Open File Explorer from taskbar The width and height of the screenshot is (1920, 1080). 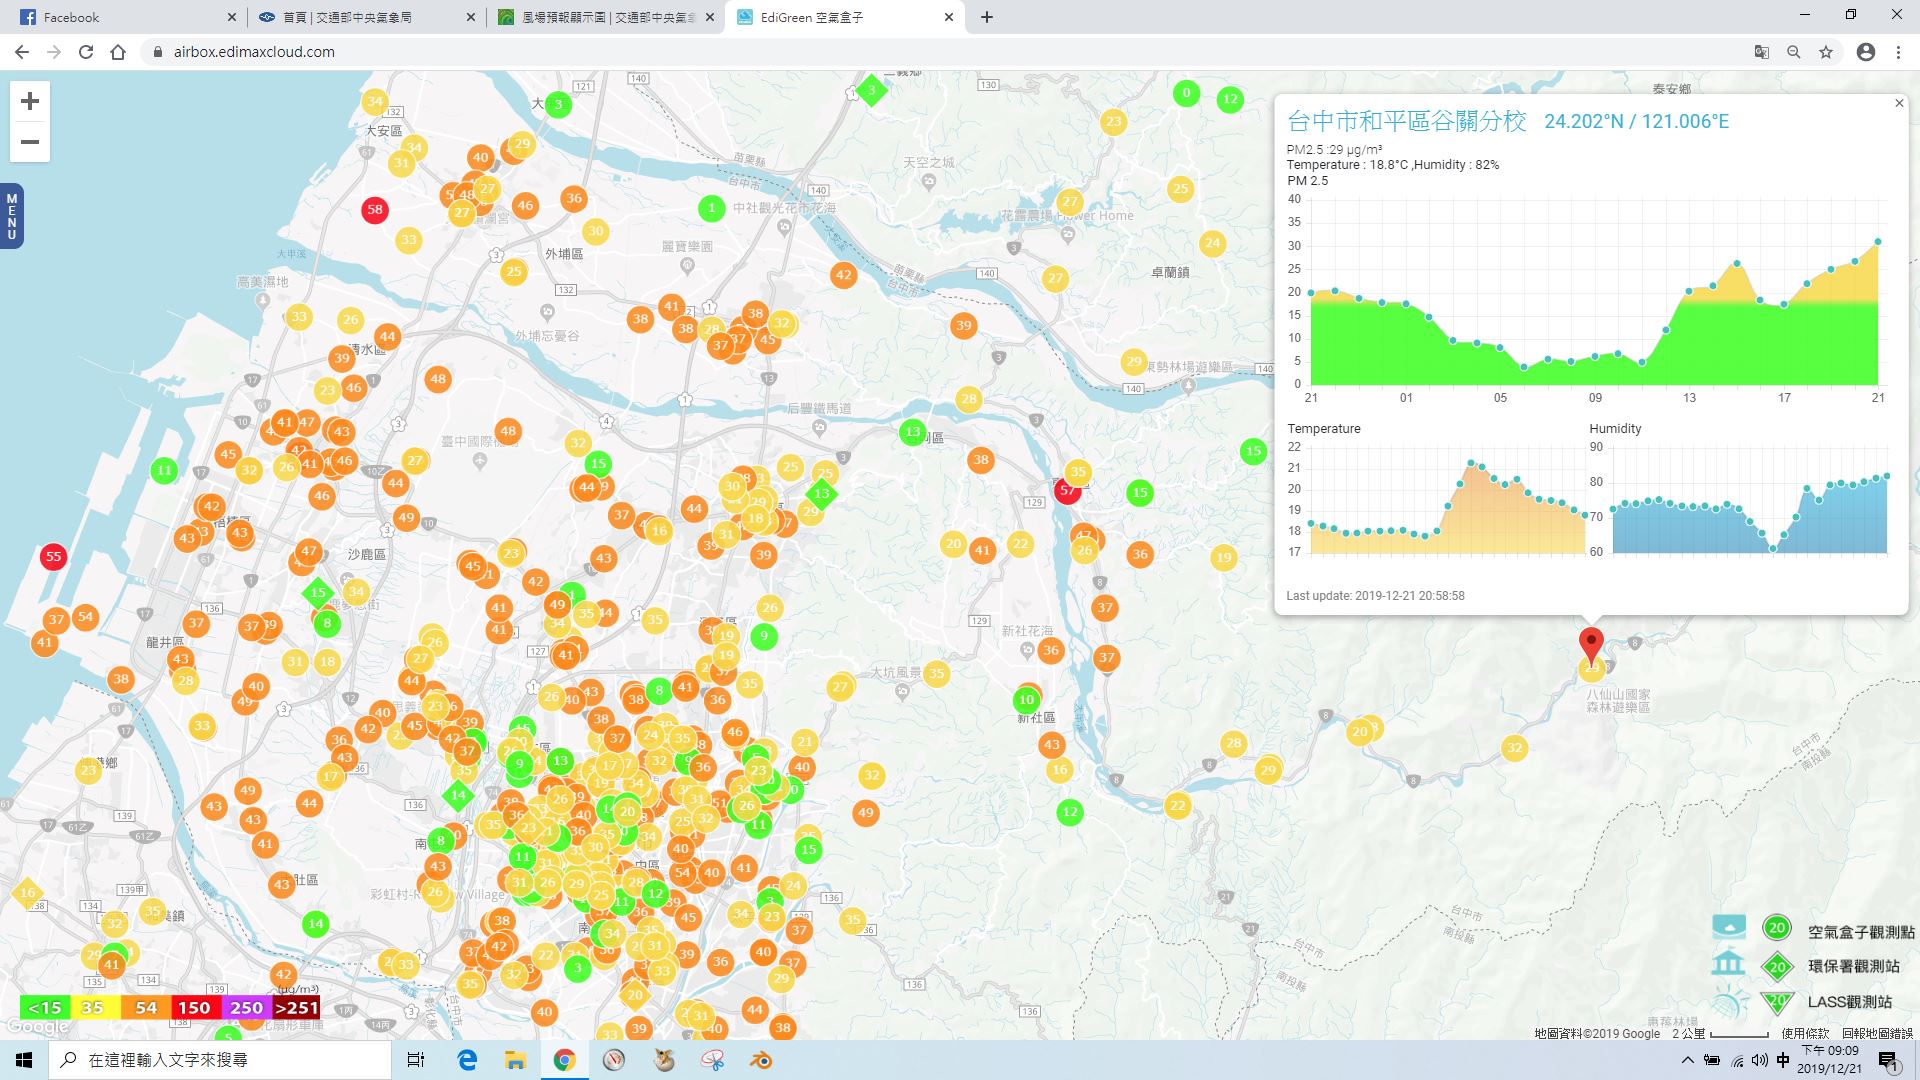[x=515, y=1060]
